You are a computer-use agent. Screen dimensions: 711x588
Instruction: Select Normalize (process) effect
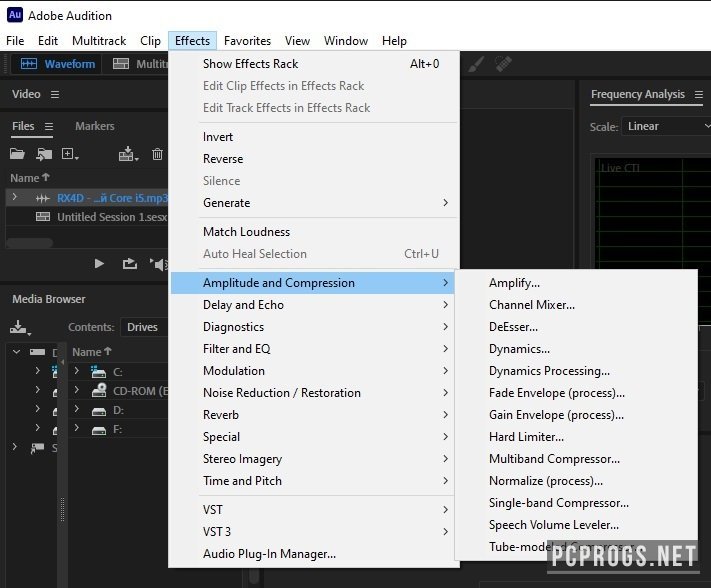coord(577,481)
